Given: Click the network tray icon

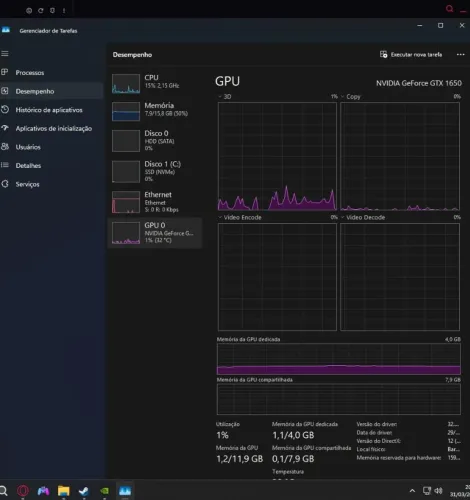Looking at the screenshot, I should click(x=427, y=491).
